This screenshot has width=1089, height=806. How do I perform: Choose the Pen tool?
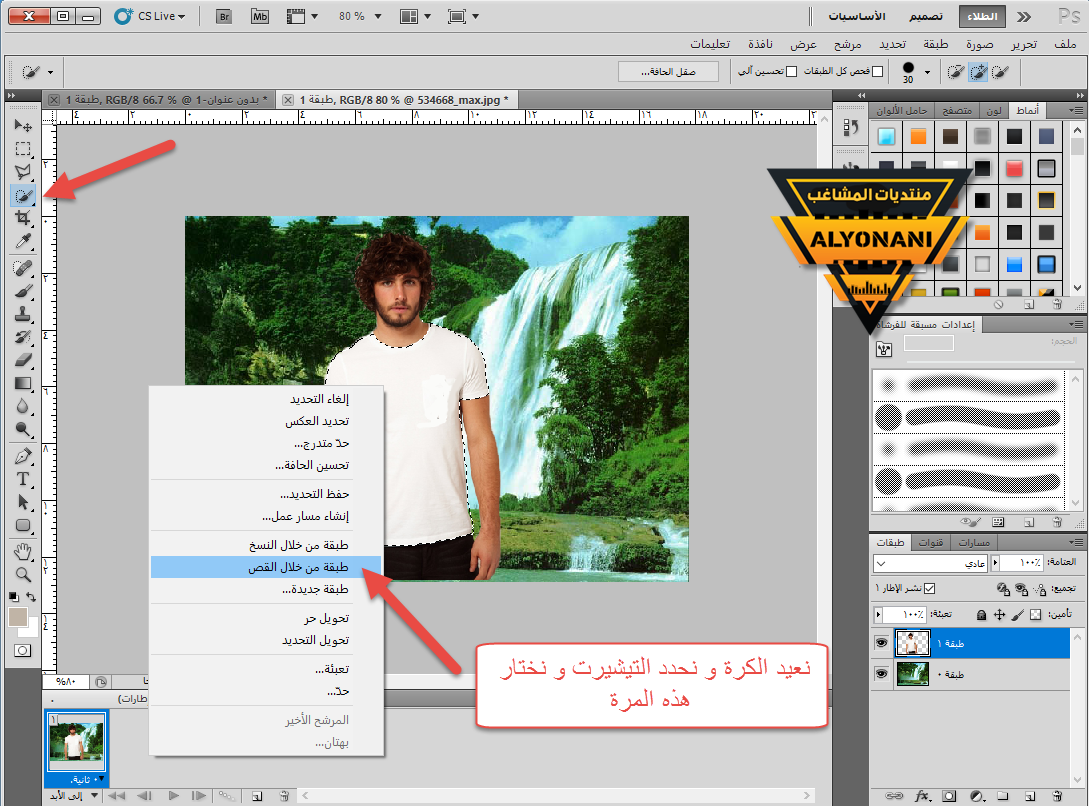(x=23, y=455)
